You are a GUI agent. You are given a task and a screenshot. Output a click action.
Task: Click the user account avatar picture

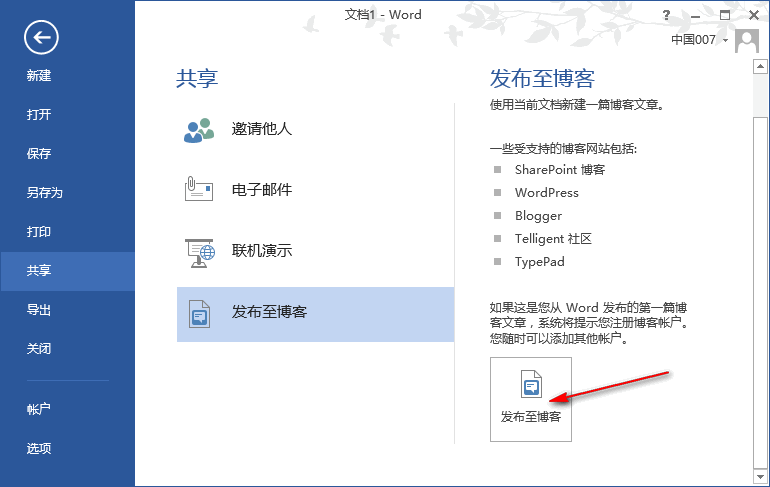746,41
